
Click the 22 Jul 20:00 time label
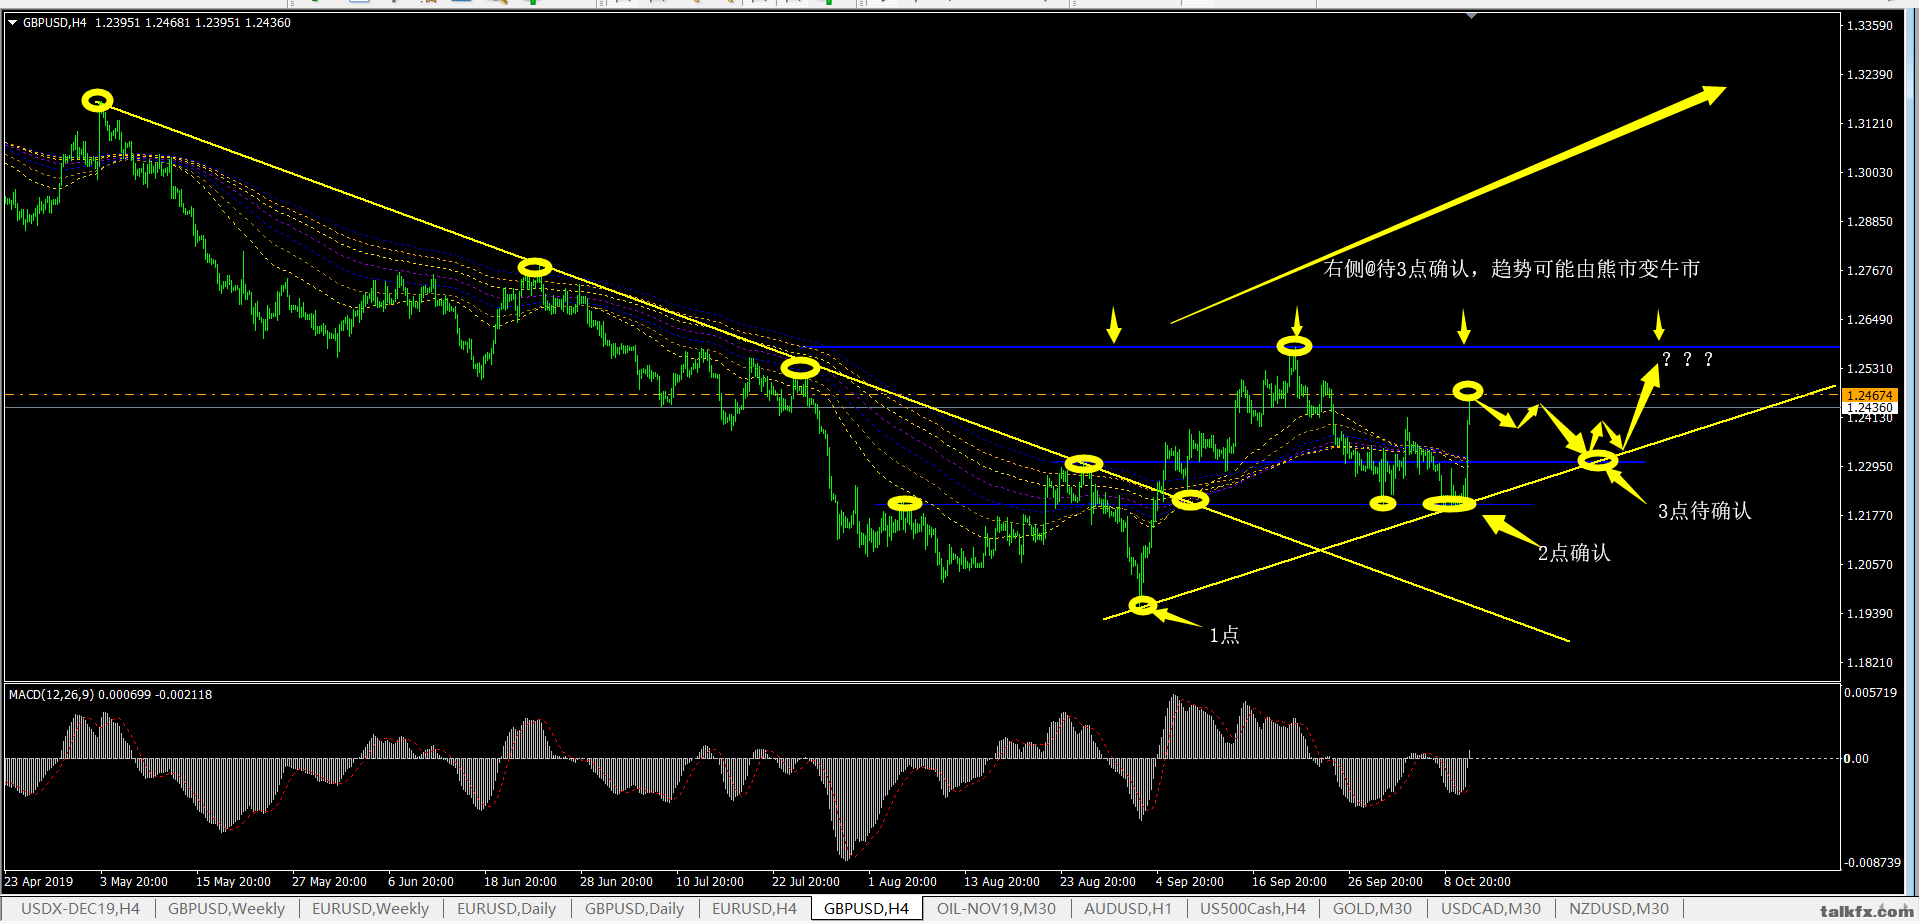click(x=806, y=881)
